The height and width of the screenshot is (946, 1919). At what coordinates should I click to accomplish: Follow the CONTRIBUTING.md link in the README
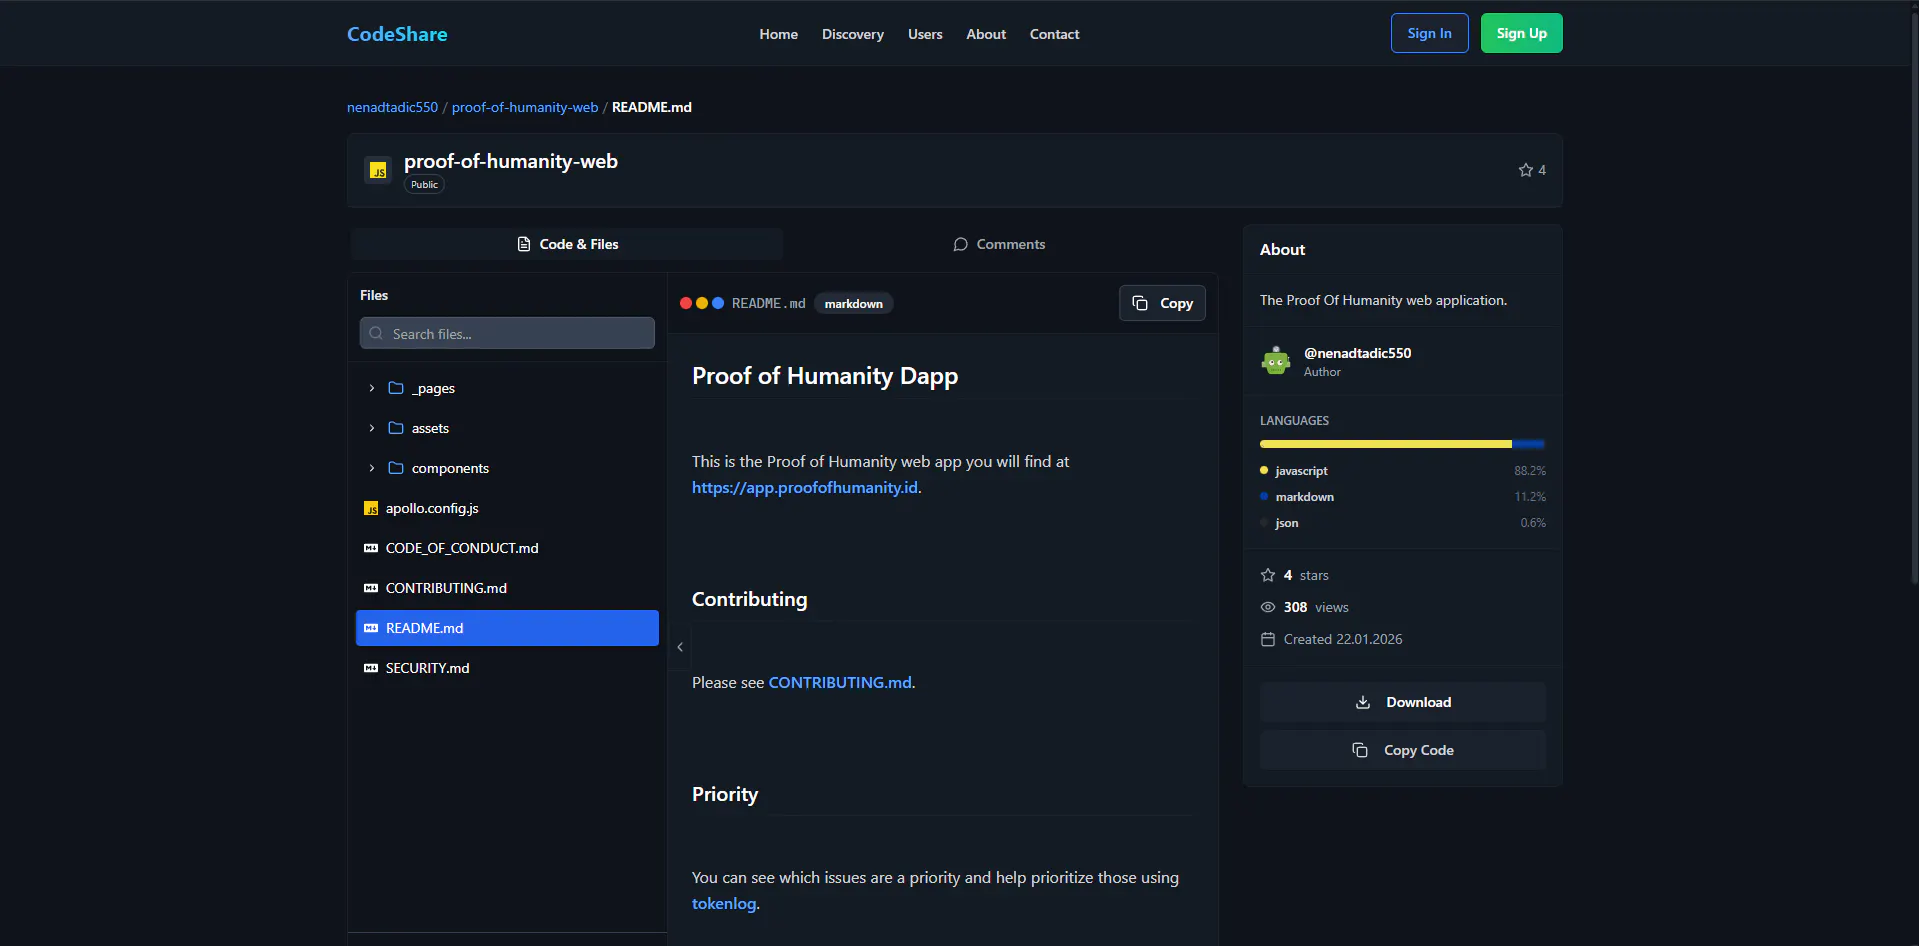coord(840,682)
